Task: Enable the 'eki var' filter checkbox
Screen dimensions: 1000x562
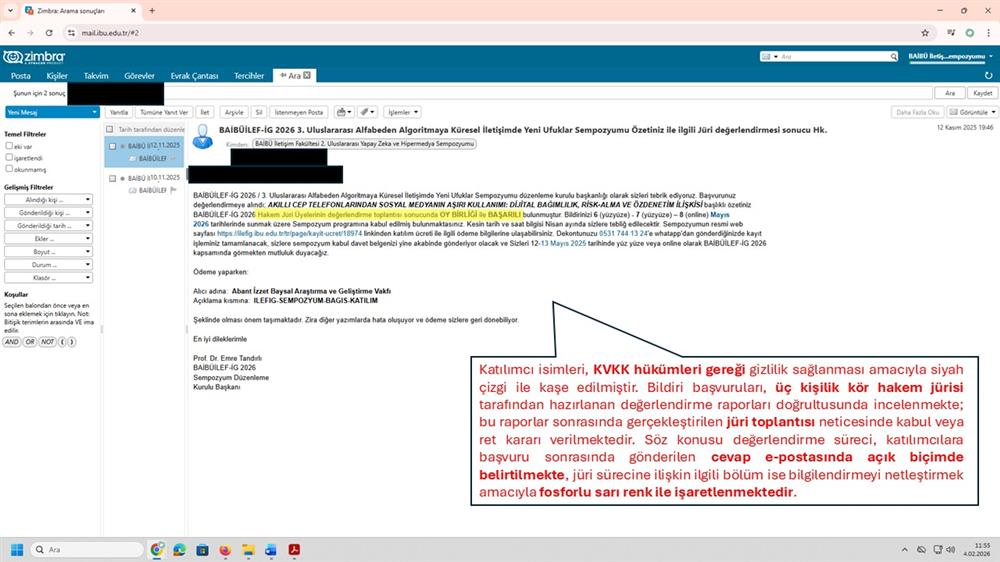Action: point(9,145)
